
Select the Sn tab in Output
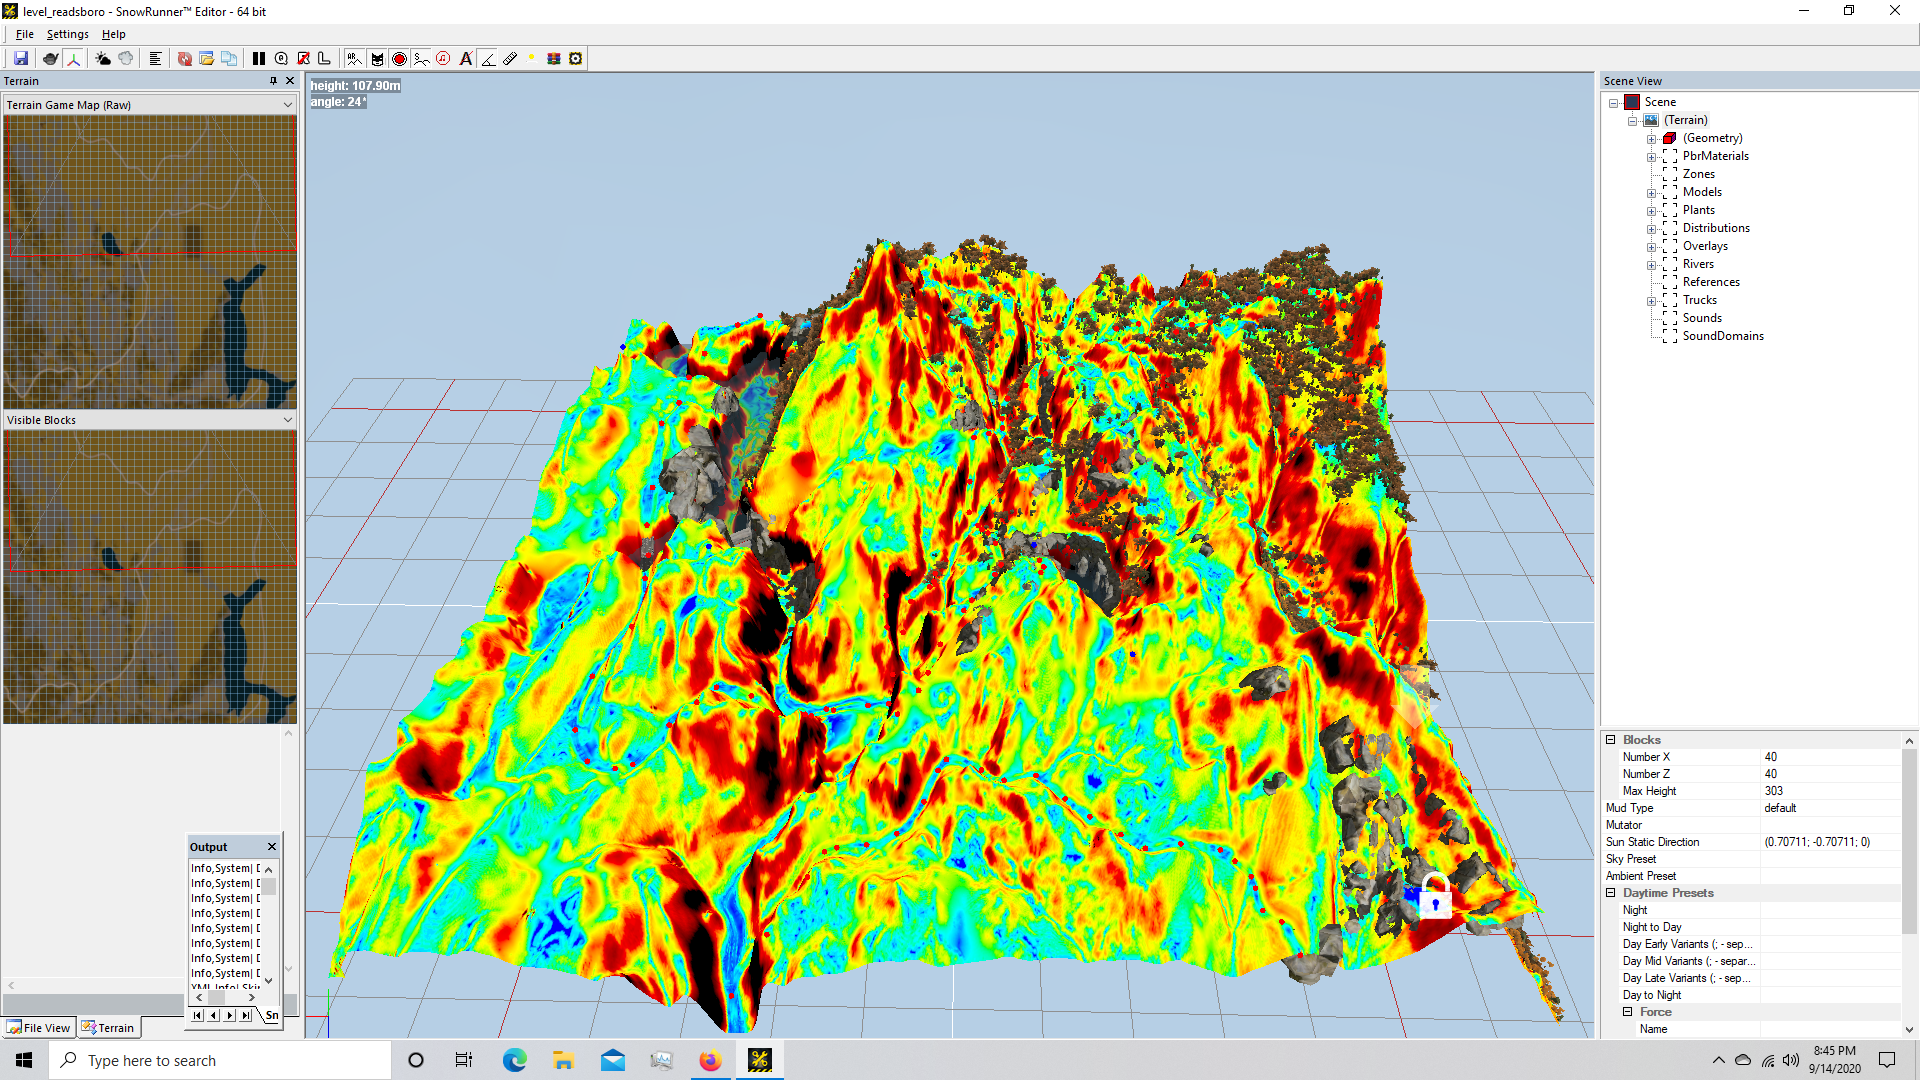[271, 1015]
